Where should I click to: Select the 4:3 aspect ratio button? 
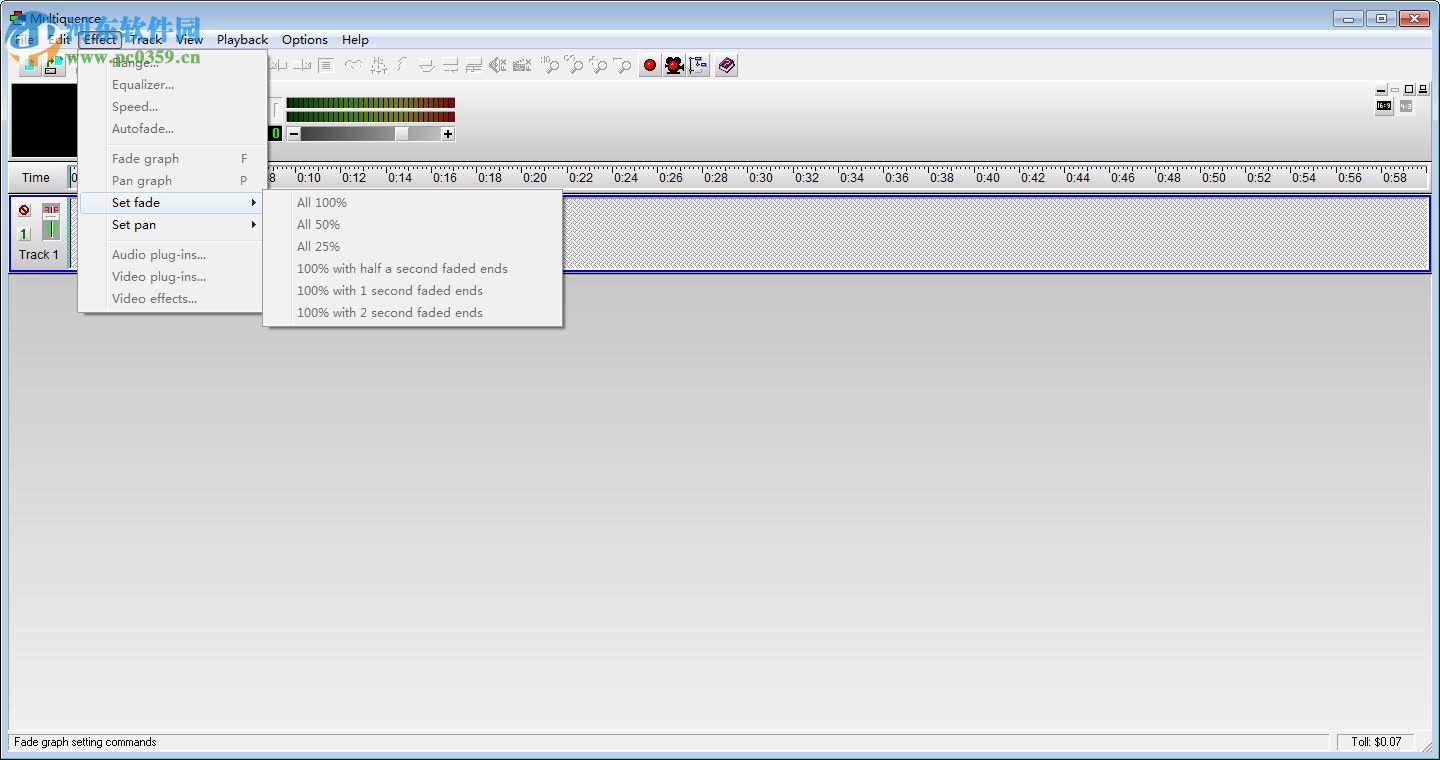coord(1406,106)
